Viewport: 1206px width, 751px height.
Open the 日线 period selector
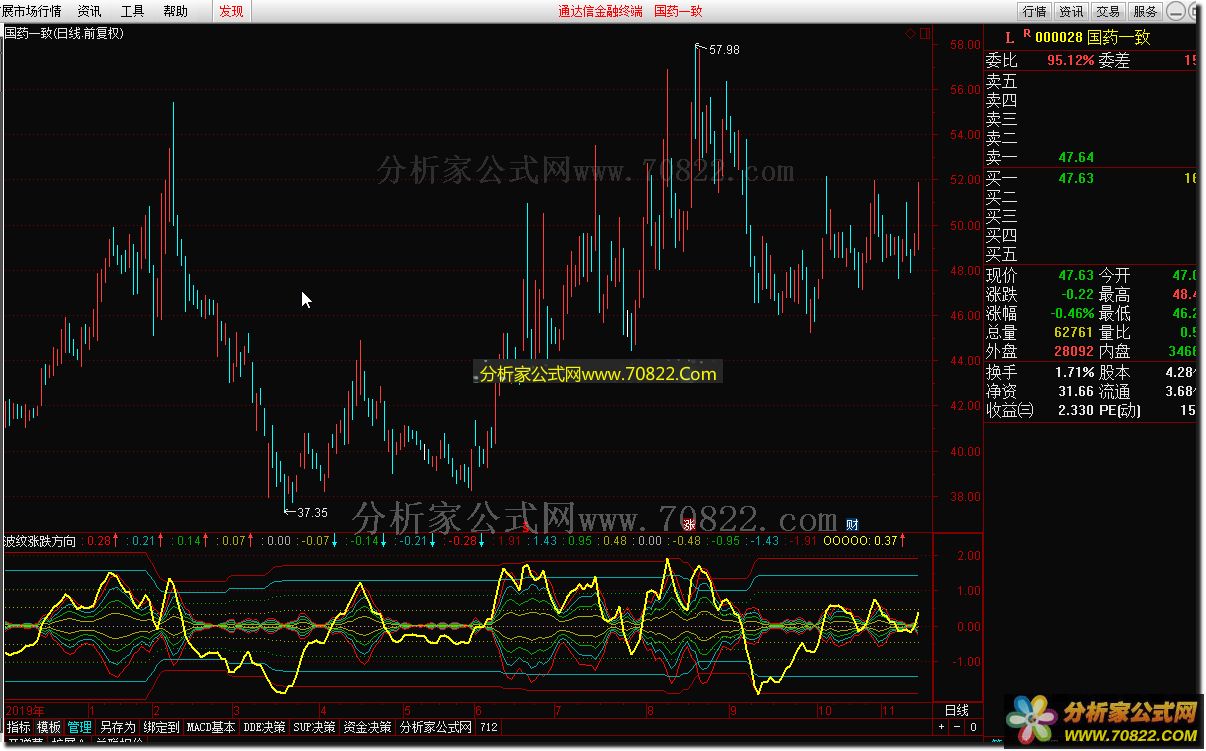click(957, 710)
